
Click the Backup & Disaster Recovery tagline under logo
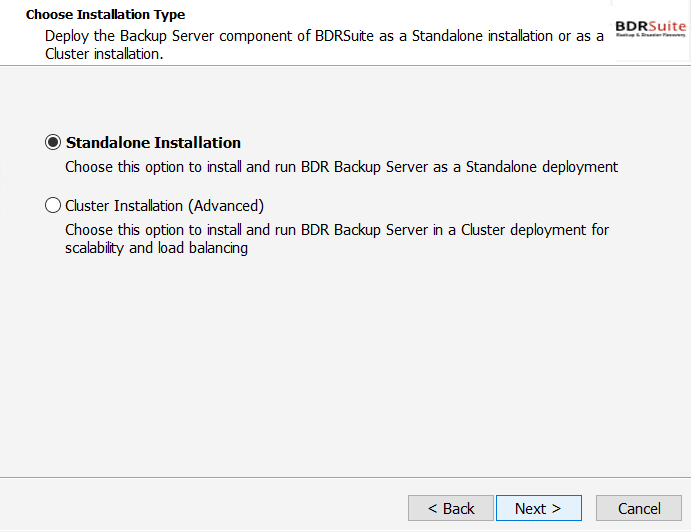pos(650,35)
